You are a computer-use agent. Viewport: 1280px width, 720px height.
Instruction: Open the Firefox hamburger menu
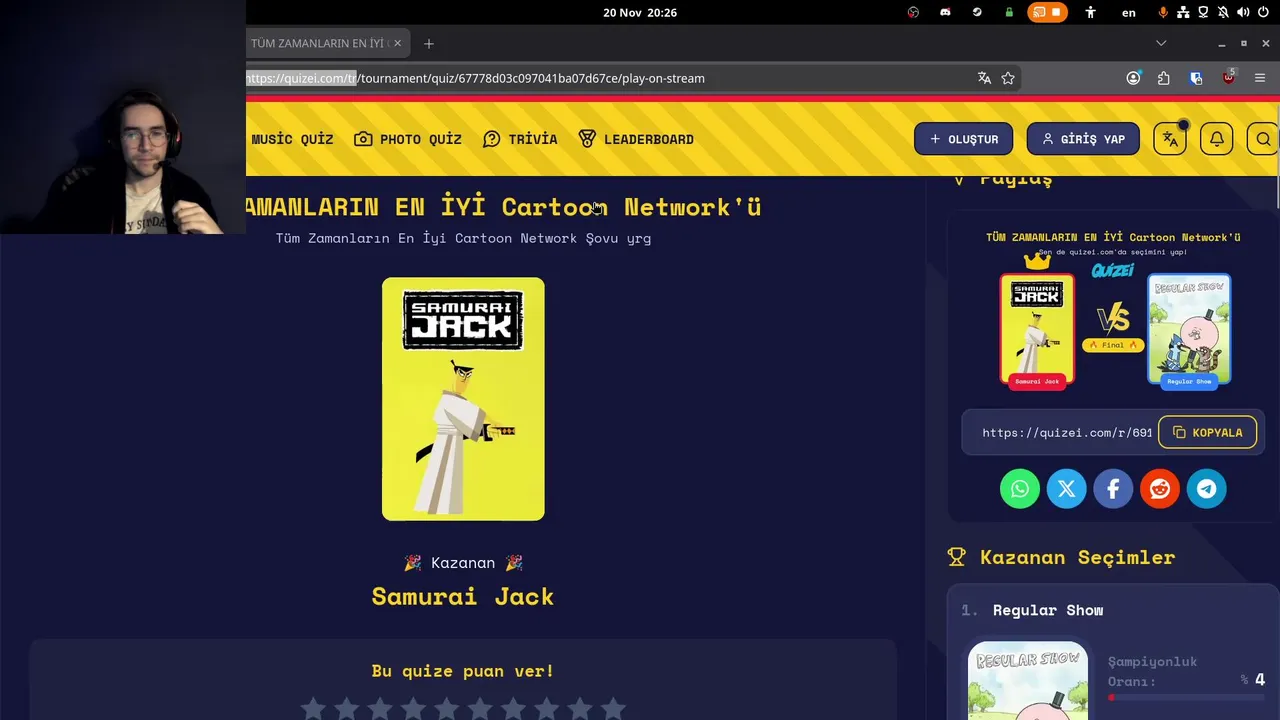point(1260,78)
